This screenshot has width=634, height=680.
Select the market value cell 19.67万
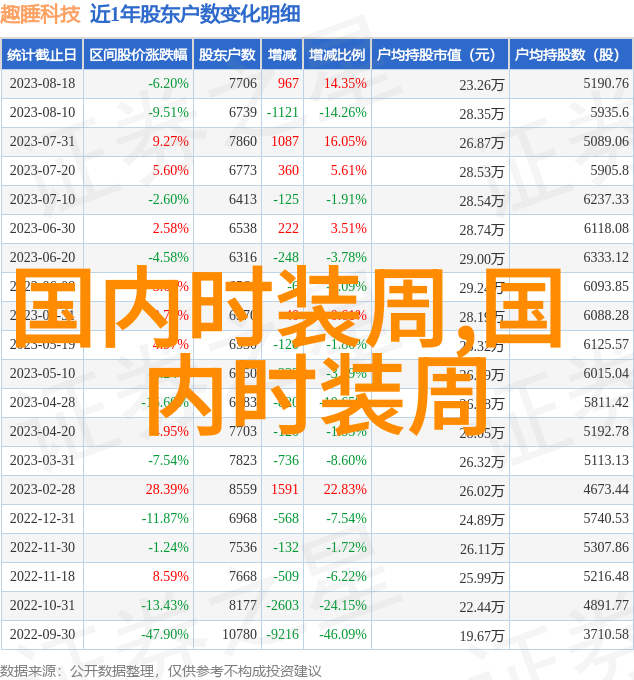pos(482,636)
